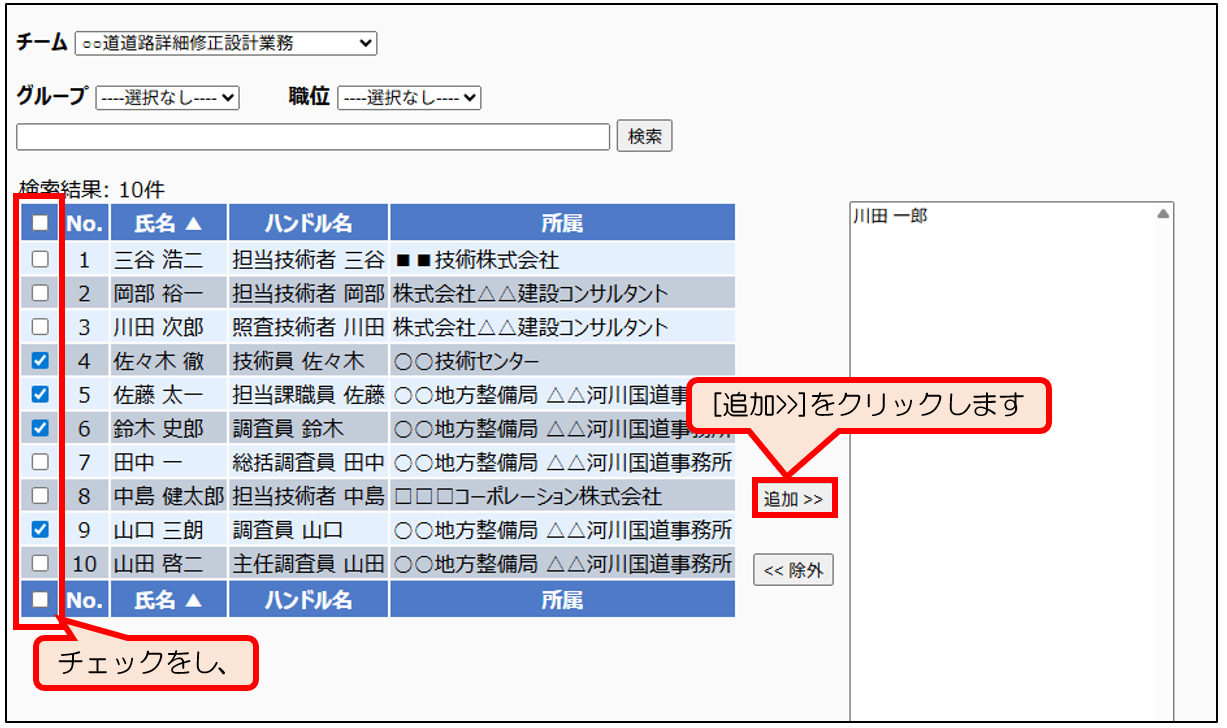
Task: Uncheck the row for 佐藤 太一
Action: tap(40, 395)
